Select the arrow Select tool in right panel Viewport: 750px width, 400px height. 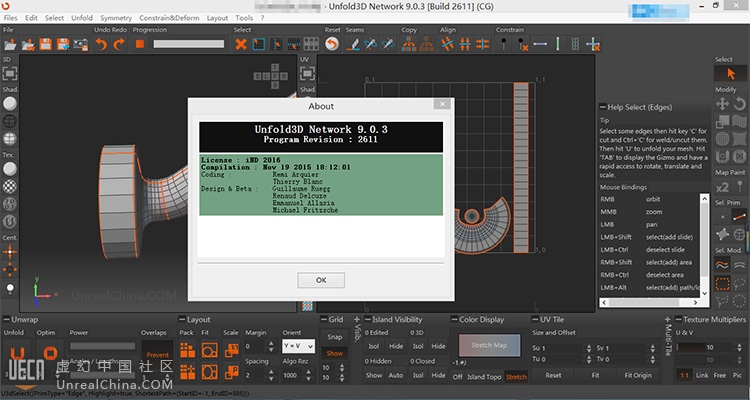point(730,74)
